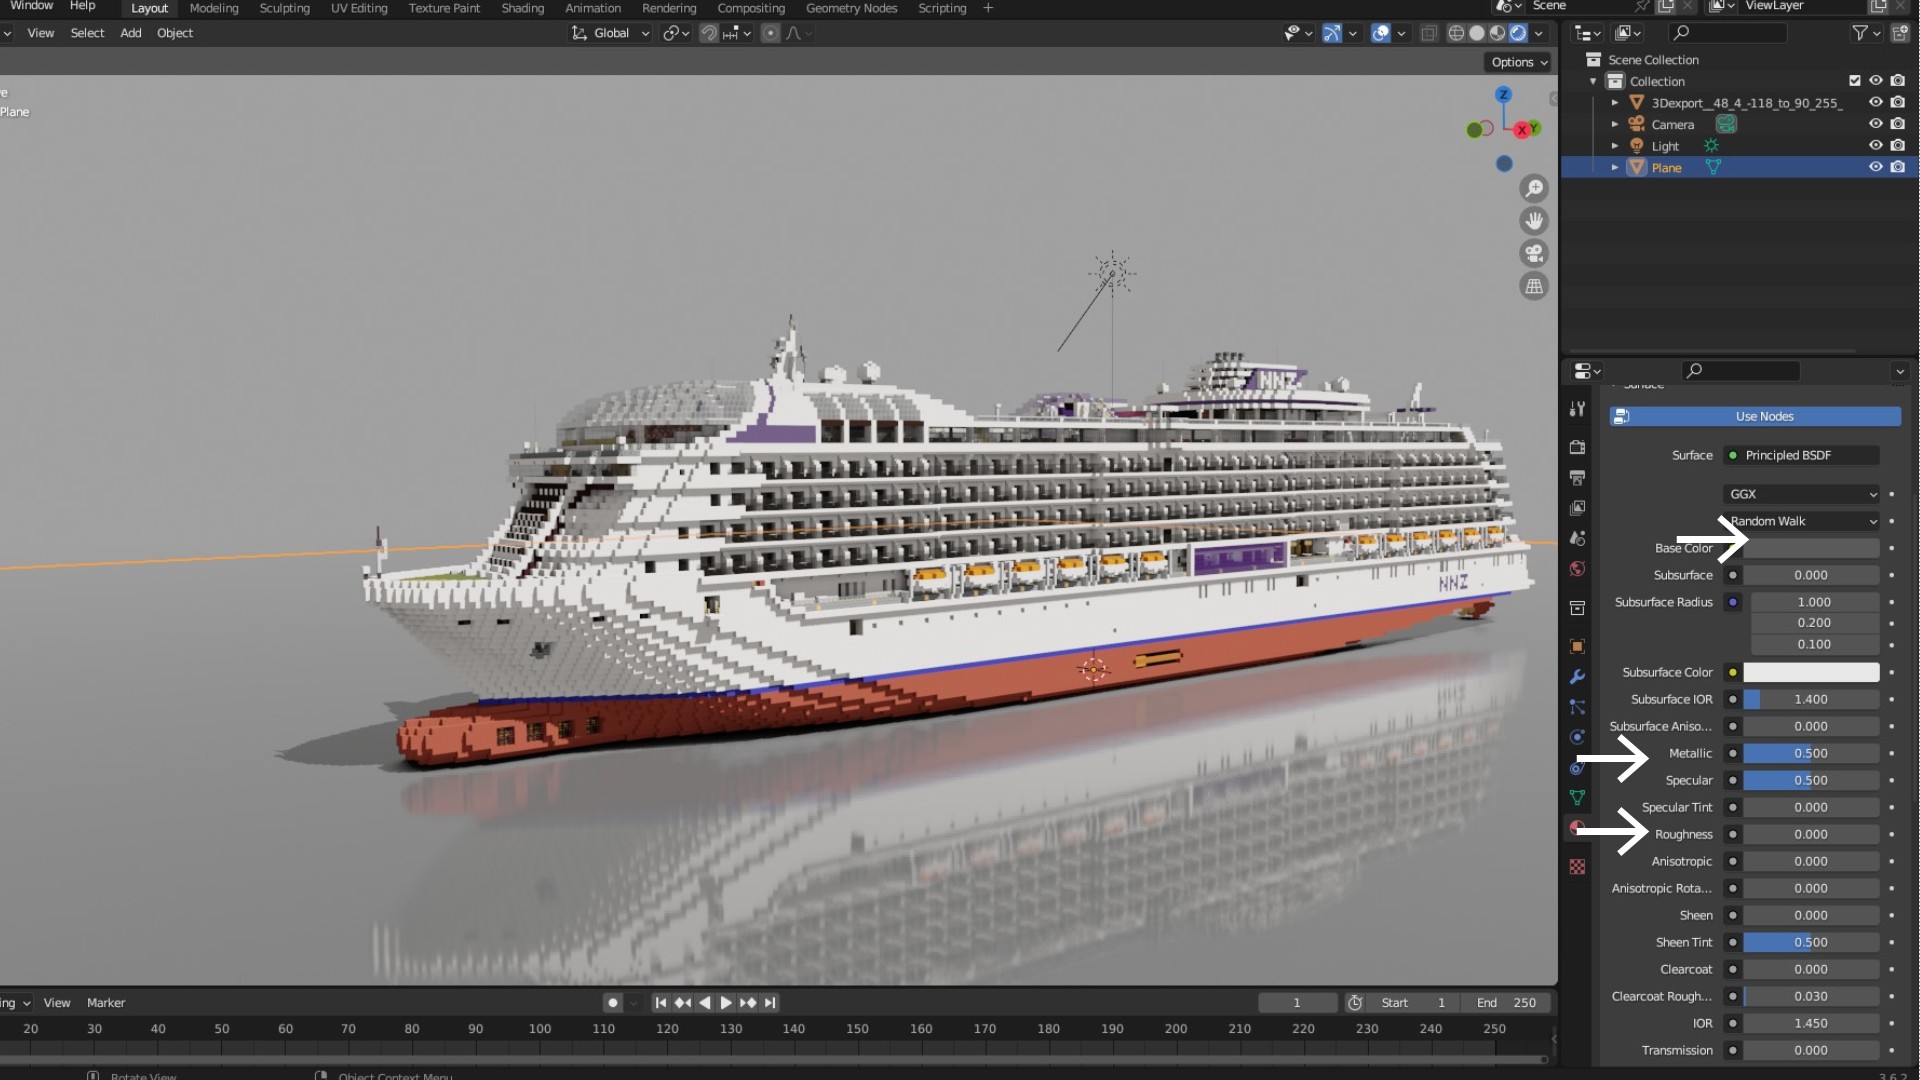1920x1080 pixels.
Task: Toggle Camera visibility eye icon
Action: 1876,124
